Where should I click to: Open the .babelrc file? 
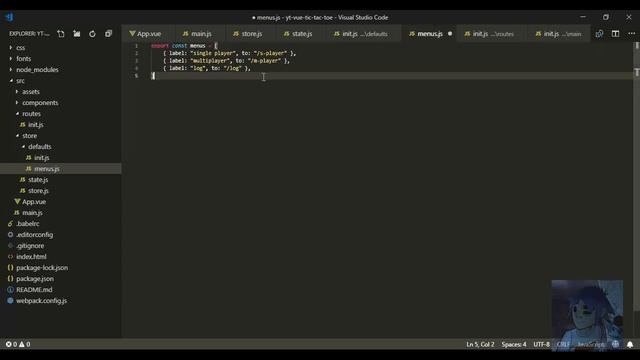(x=28, y=224)
